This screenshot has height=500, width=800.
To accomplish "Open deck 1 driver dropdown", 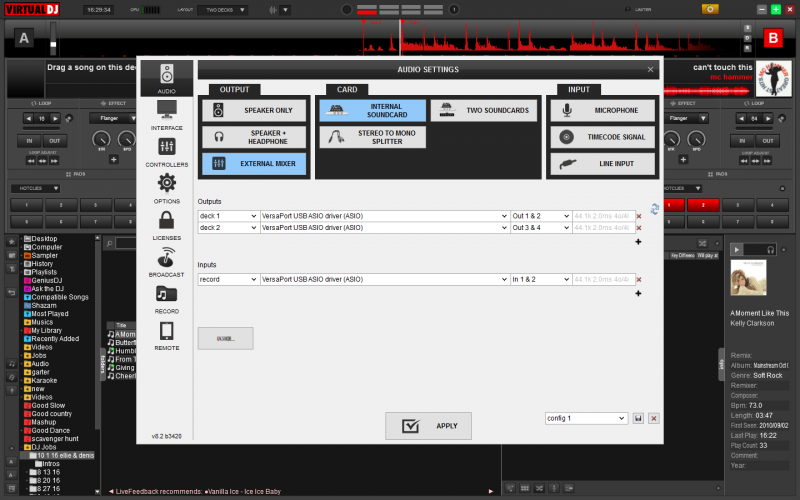I will (385, 216).
